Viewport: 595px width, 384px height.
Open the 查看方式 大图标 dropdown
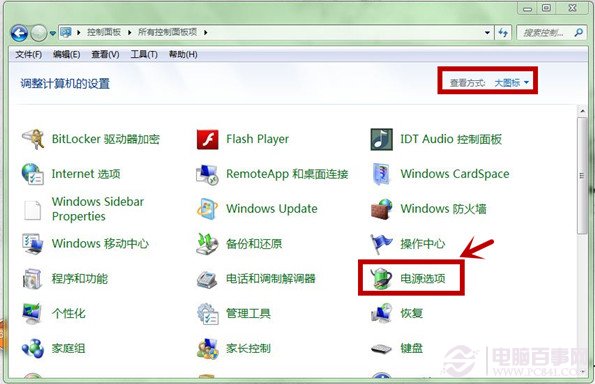pyautogui.click(x=512, y=82)
